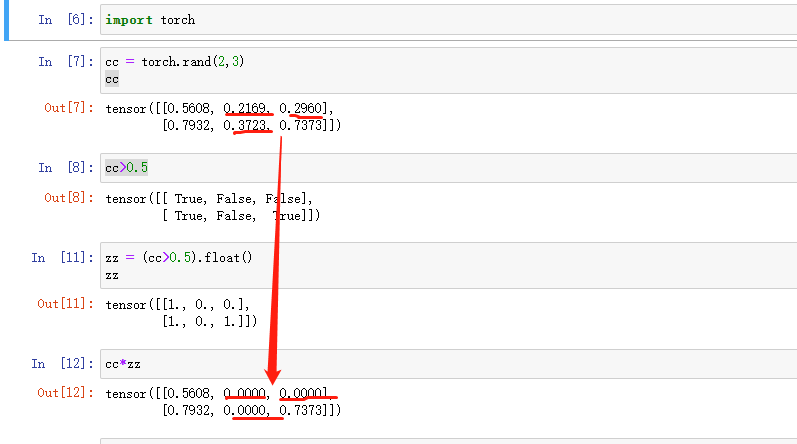Image resolution: width=797 pixels, height=444 pixels.
Task: Click the True/False tensor output
Action: coord(213,207)
